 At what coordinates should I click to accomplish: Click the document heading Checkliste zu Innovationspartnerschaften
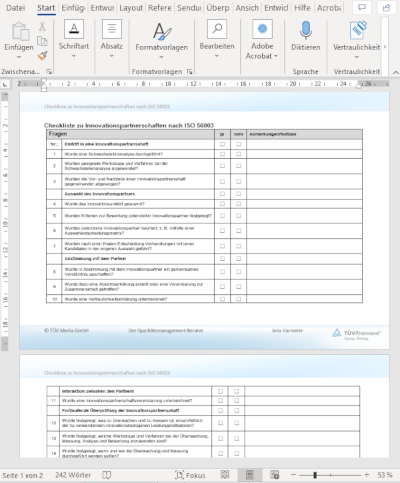coord(129,125)
